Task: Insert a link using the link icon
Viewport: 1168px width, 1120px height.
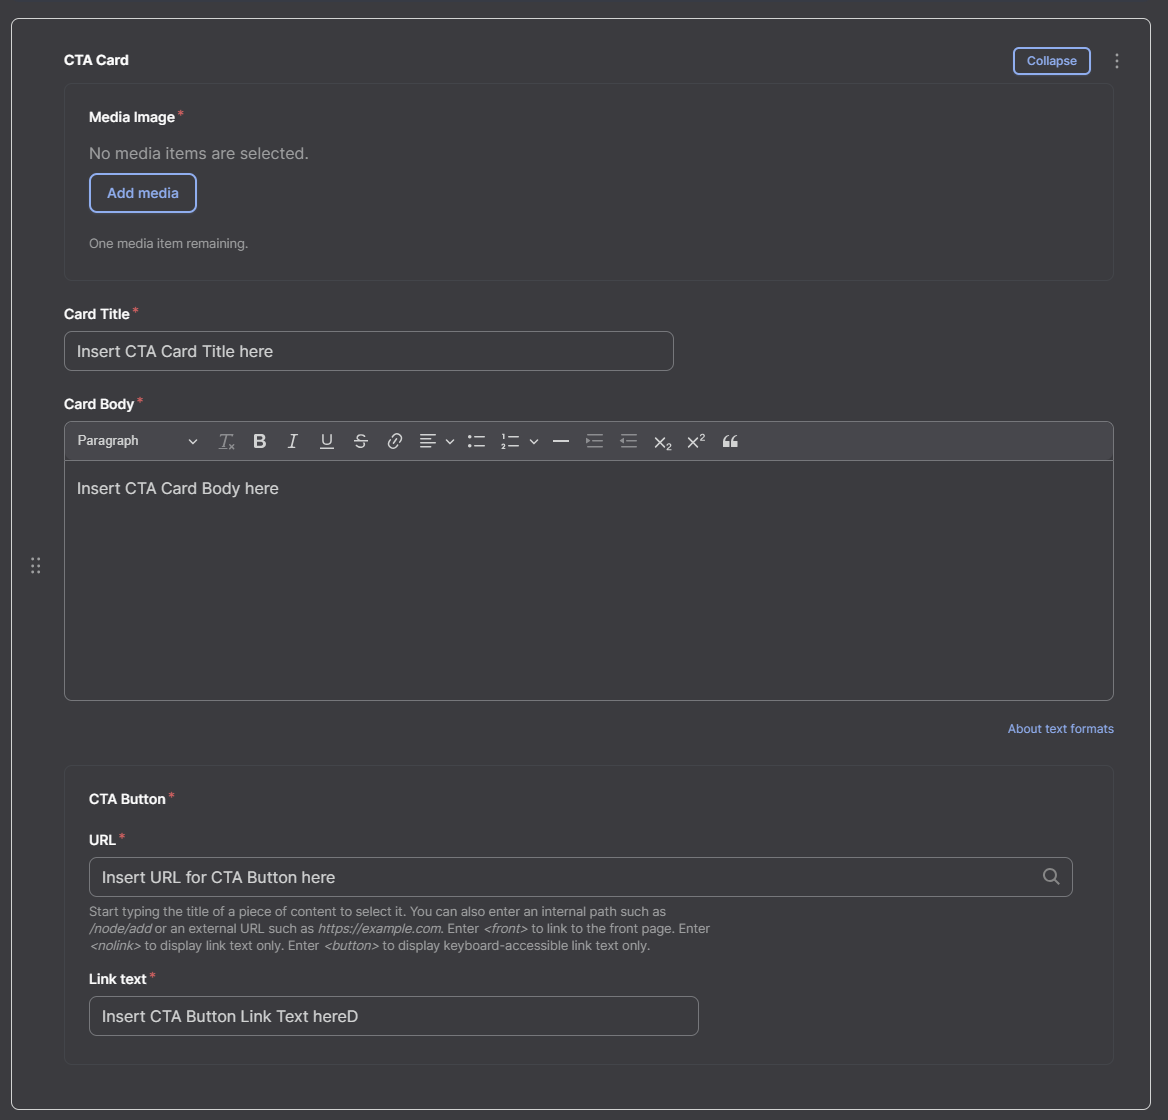Action: click(x=395, y=442)
